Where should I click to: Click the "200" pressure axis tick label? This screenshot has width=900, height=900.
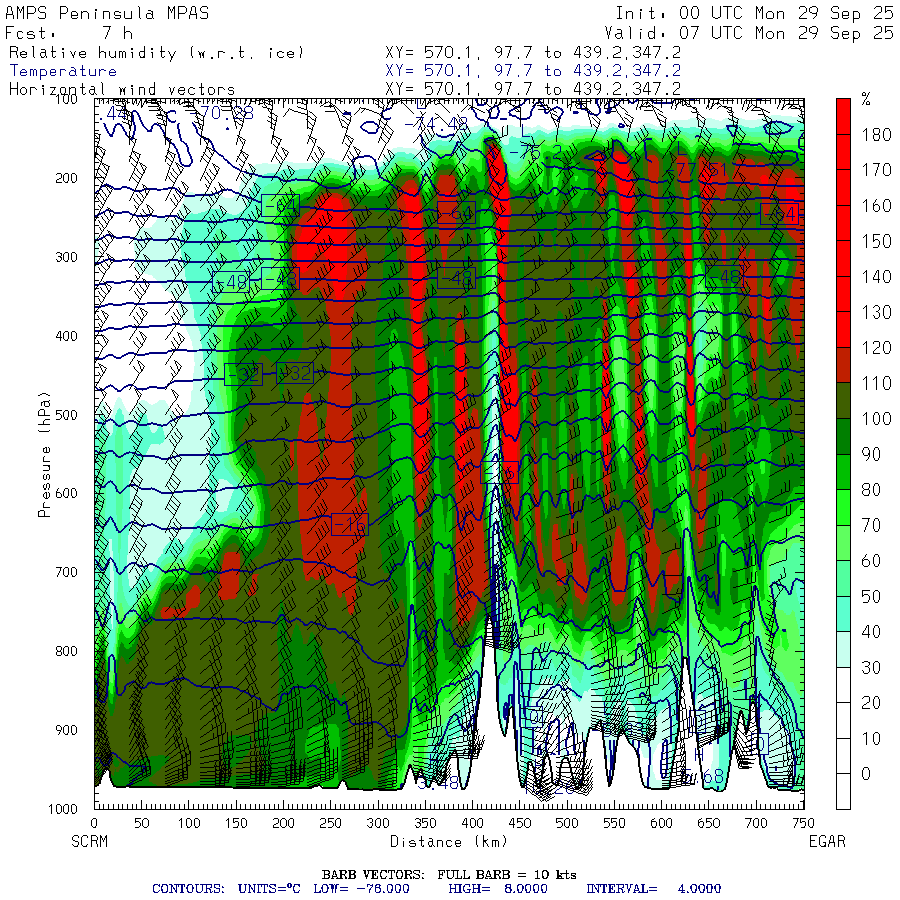[66, 178]
